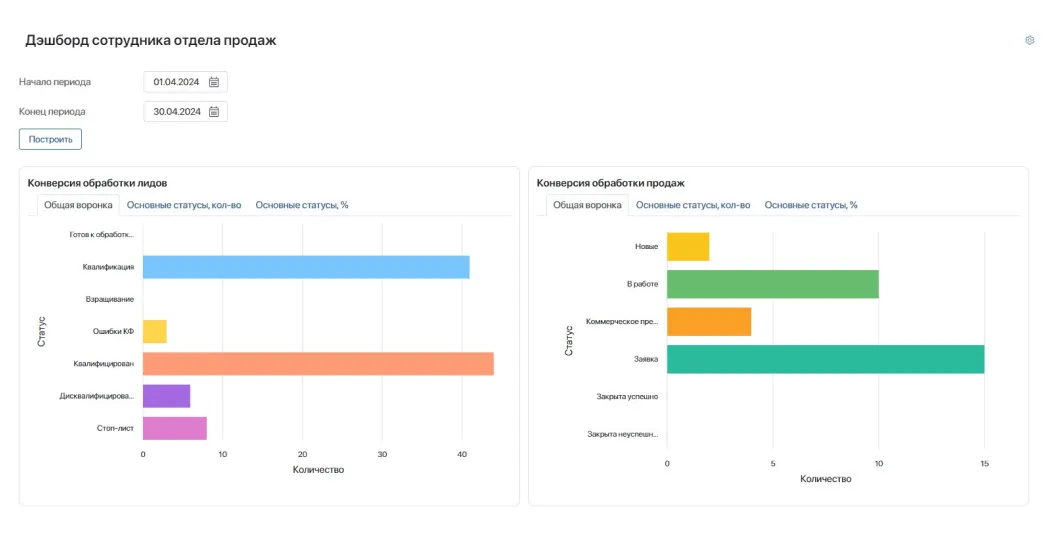Open the dashboard settings gear icon

pyautogui.click(x=1029, y=40)
